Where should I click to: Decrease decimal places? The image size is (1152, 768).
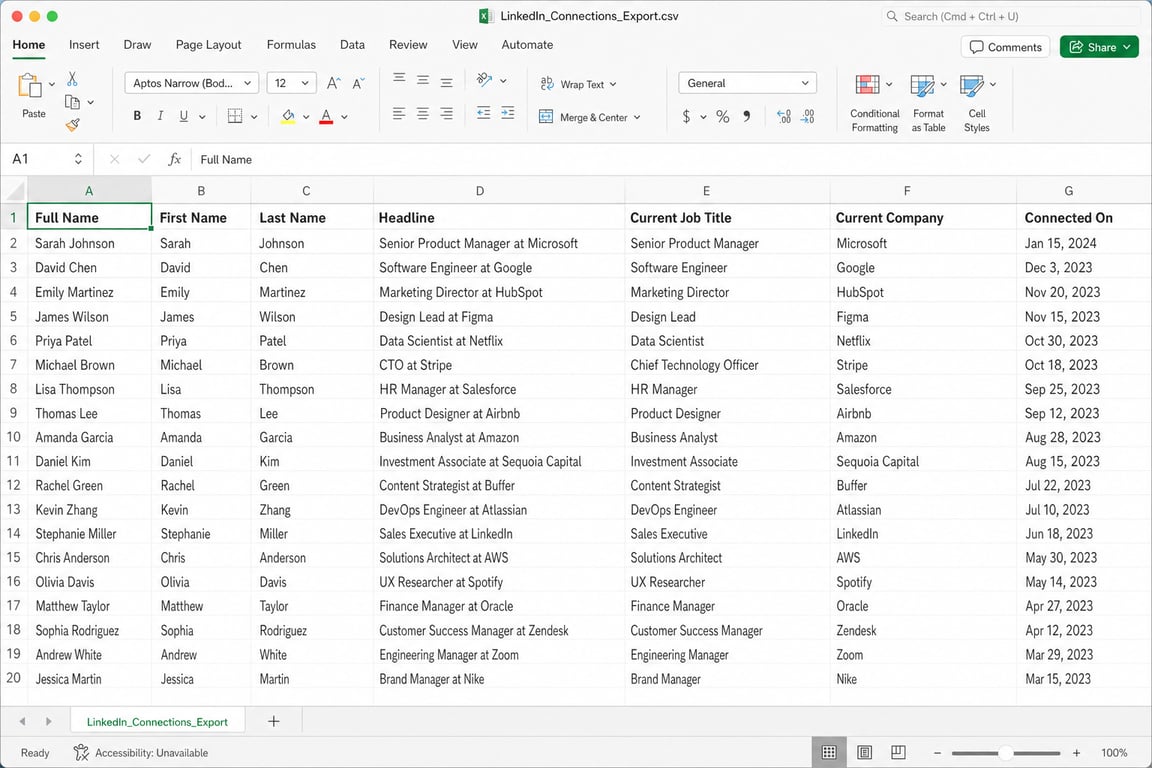807,116
